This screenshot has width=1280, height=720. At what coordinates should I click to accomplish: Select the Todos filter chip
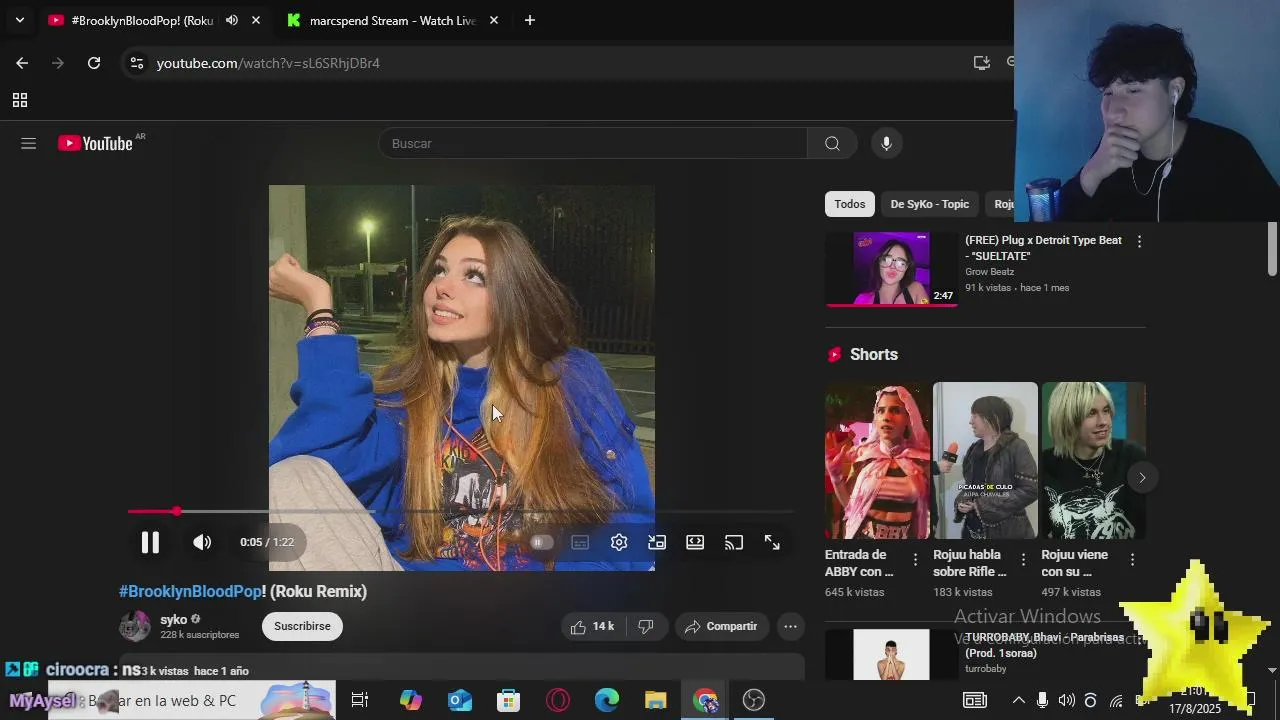coord(850,204)
